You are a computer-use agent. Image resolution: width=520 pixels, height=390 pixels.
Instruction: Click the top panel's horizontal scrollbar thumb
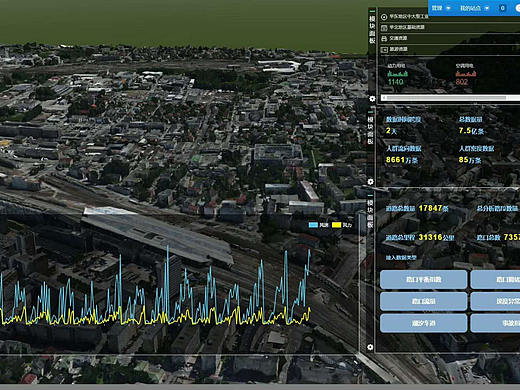(447, 98)
